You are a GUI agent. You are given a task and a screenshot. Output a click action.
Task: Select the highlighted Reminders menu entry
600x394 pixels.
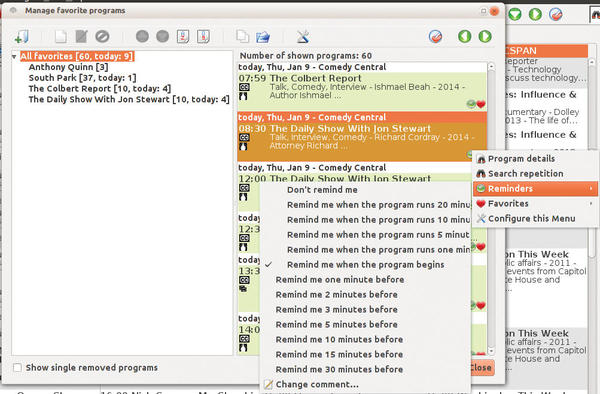tap(536, 189)
